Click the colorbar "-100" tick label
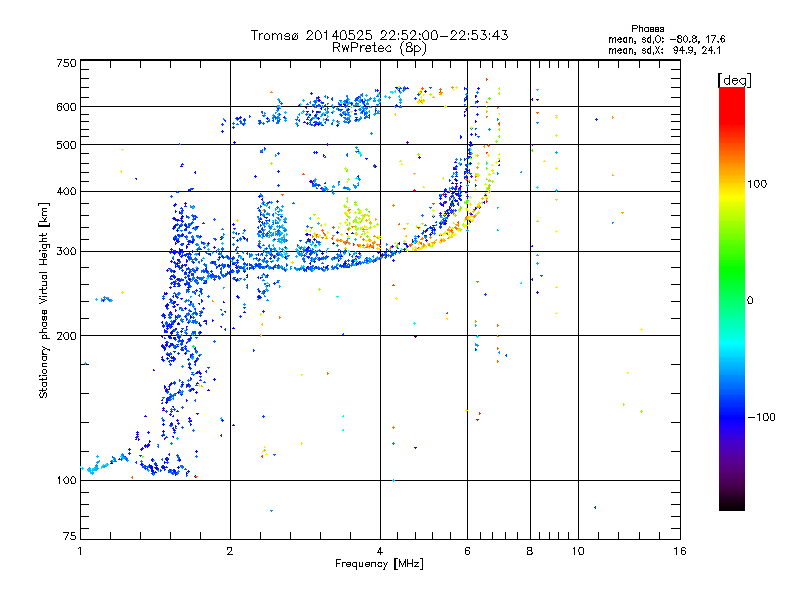 coord(761,417)
